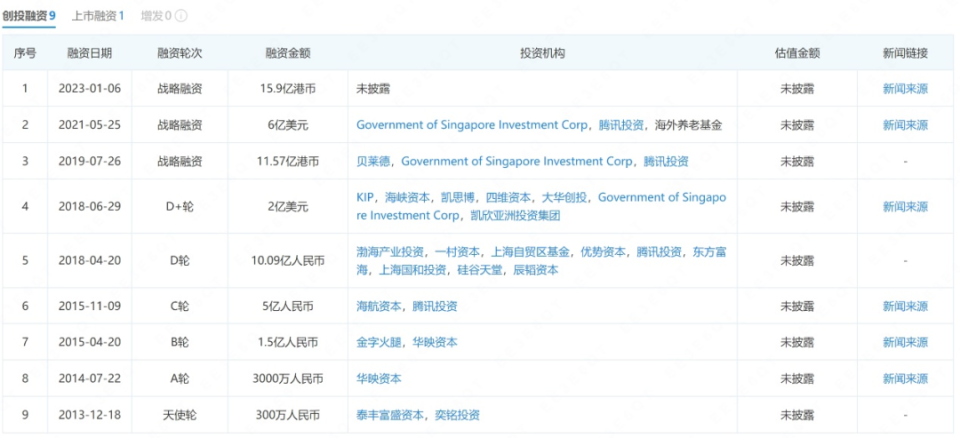
Task: Click 新闻来源 in the D+轮 row
Action: coord(905,207)
